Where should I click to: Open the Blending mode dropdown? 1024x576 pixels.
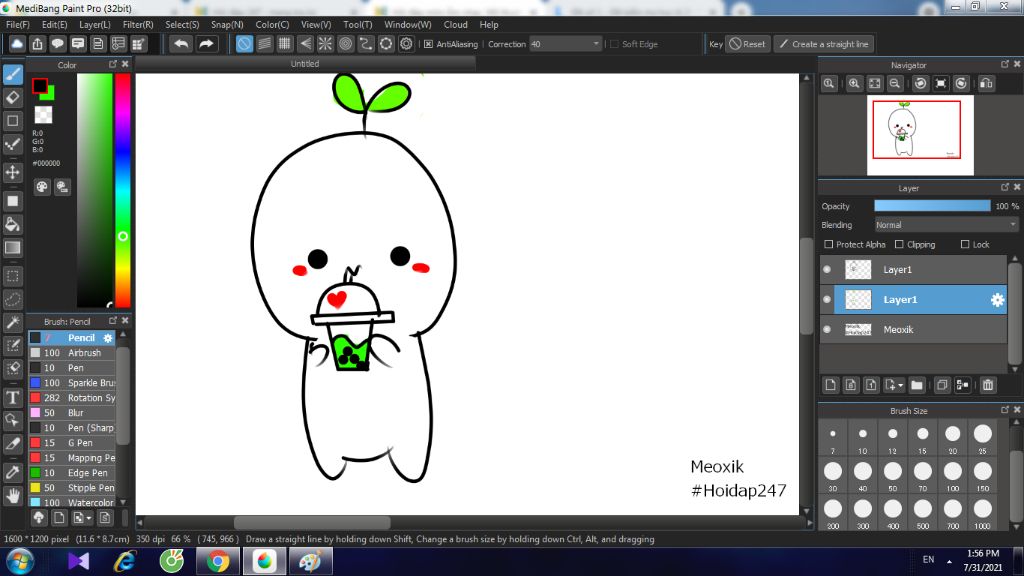pos(946,225)
